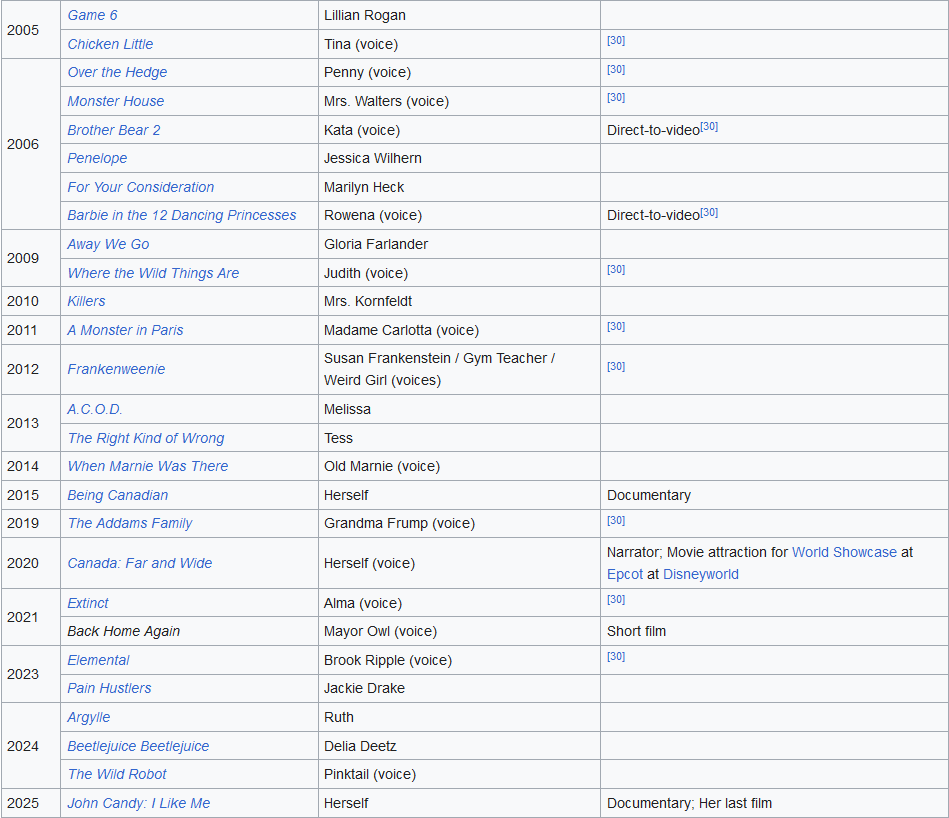Viewport: 949px width, 818px height.
Task: Open the Epcot link
Action: click(x=625, y=574)
